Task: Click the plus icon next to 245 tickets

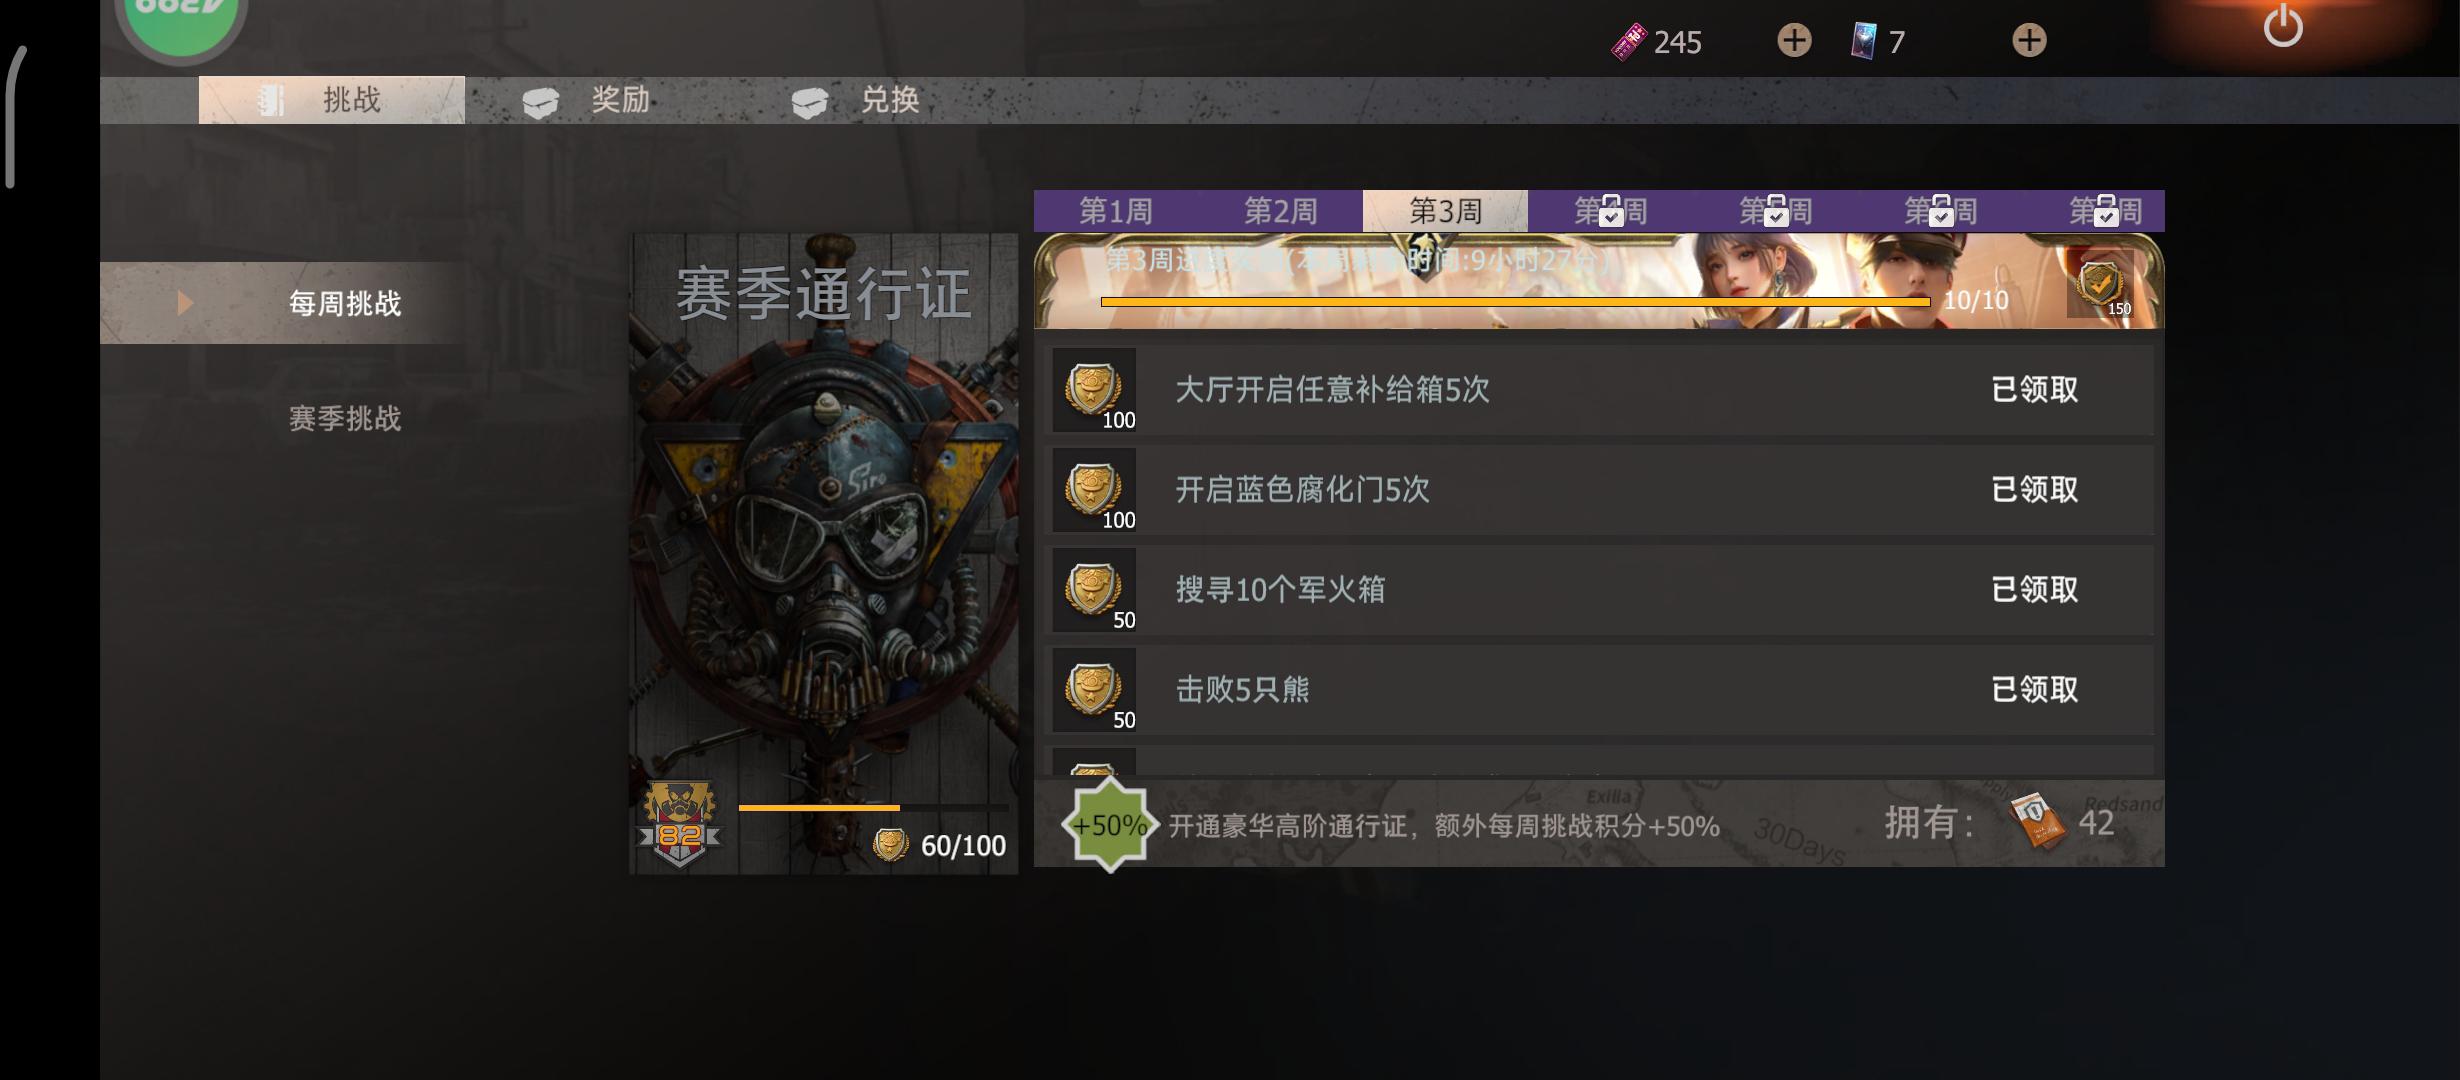Action: pyautogui.click(x=1794, y=41)
